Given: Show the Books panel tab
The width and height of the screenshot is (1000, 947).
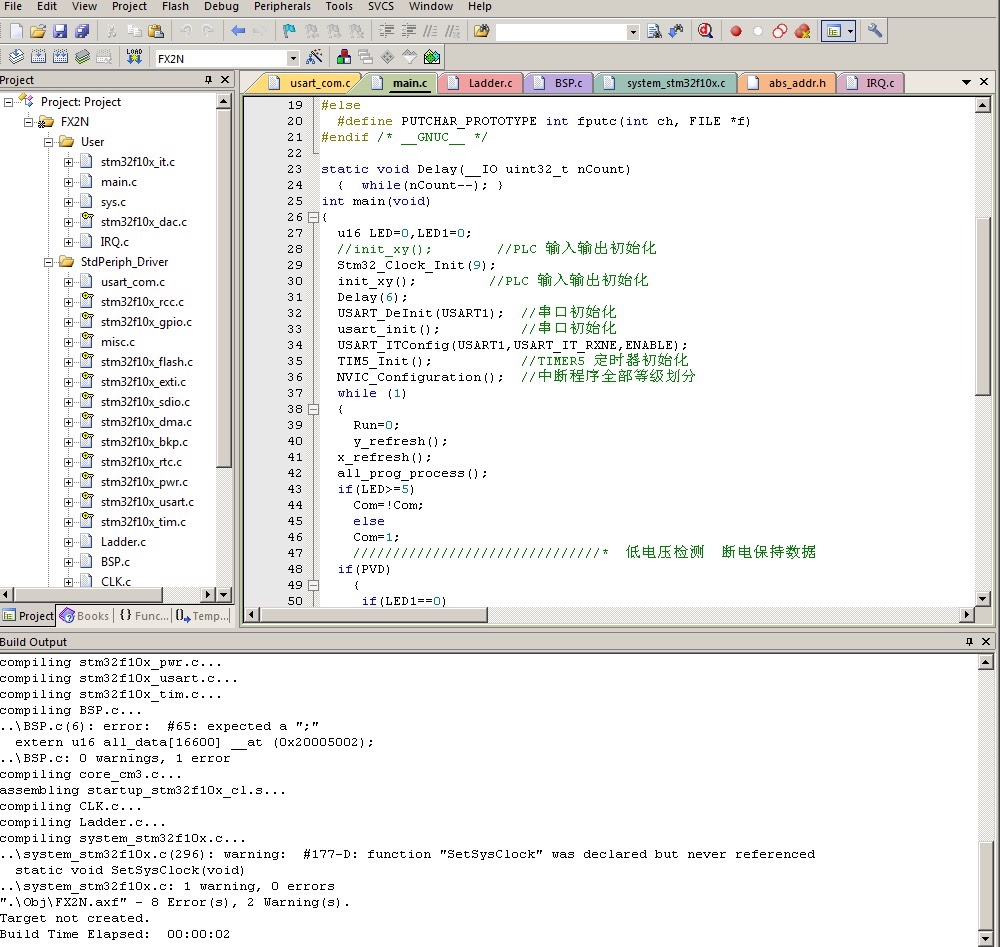Looking at the screenshot, I should (85, 616).
